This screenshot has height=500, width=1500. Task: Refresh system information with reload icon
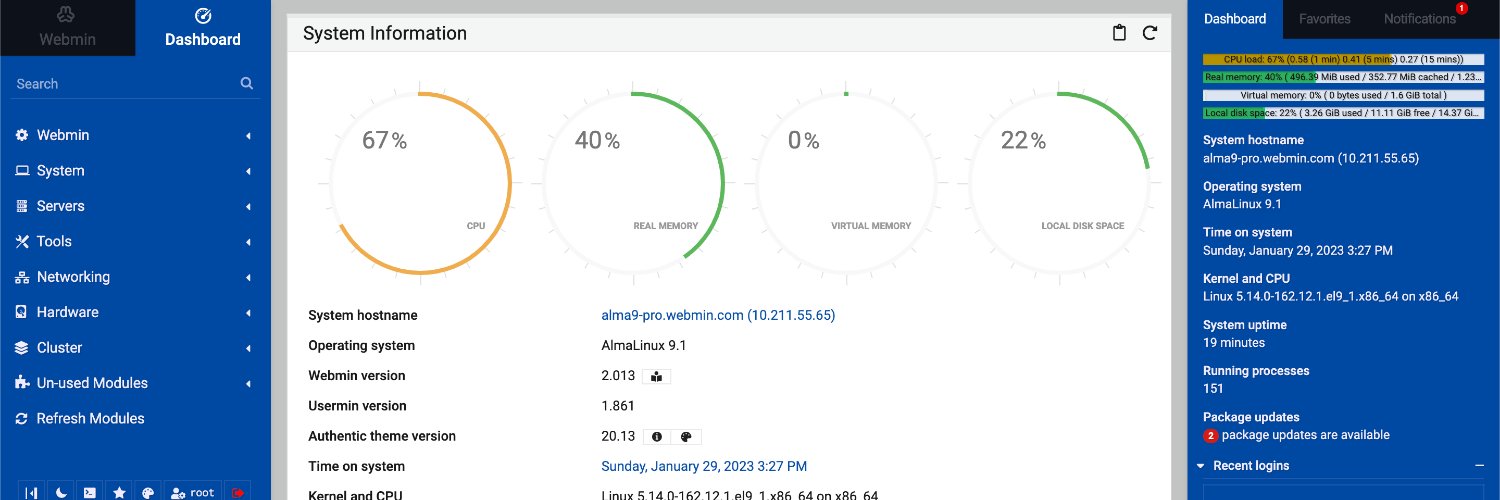[x=1150, y=33]
